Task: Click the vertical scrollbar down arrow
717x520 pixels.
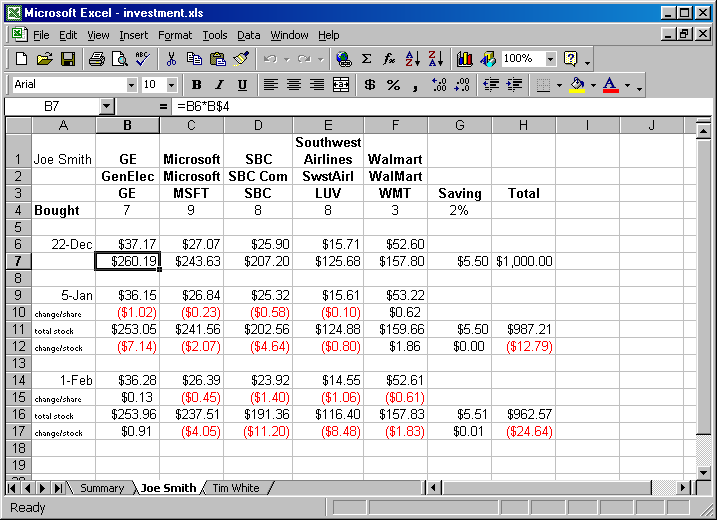Action: click(703, 472)
